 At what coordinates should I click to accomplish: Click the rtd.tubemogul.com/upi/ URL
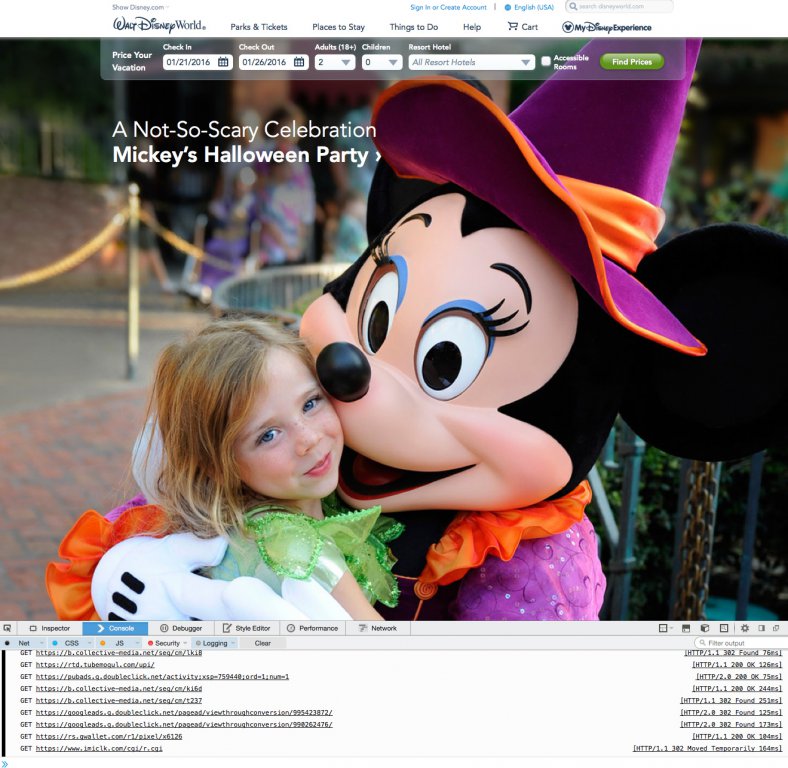point(95,664)
